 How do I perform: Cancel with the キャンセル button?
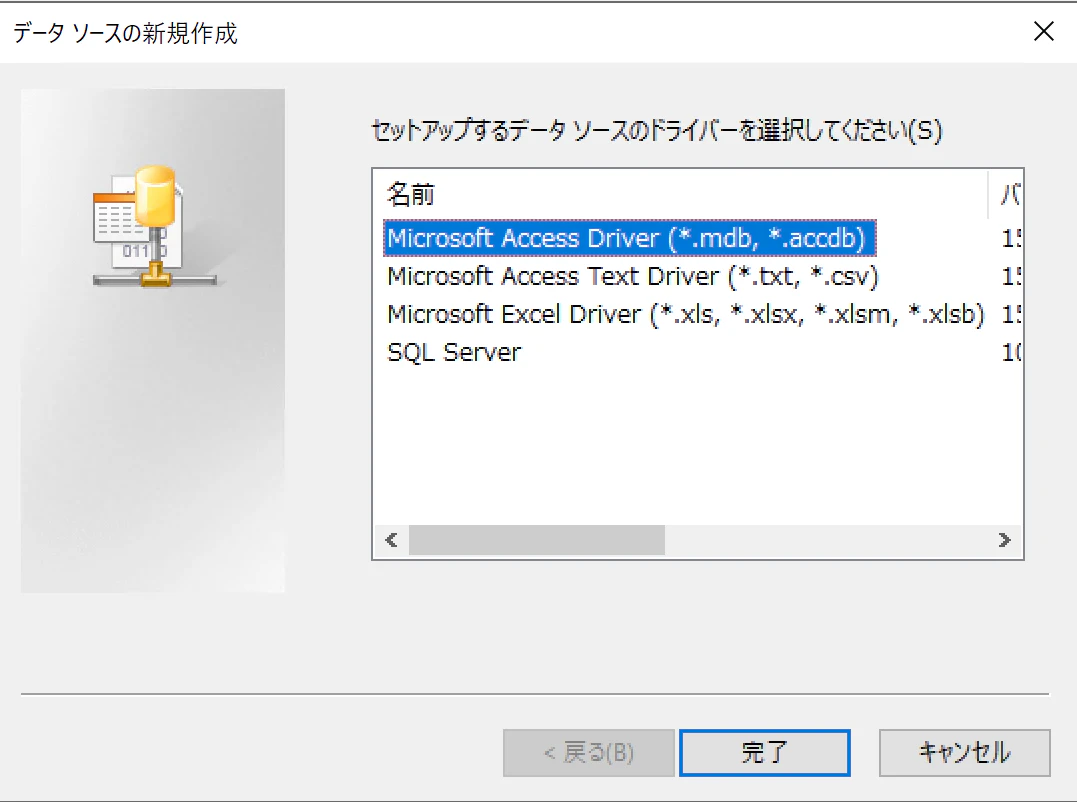point(964,753)
